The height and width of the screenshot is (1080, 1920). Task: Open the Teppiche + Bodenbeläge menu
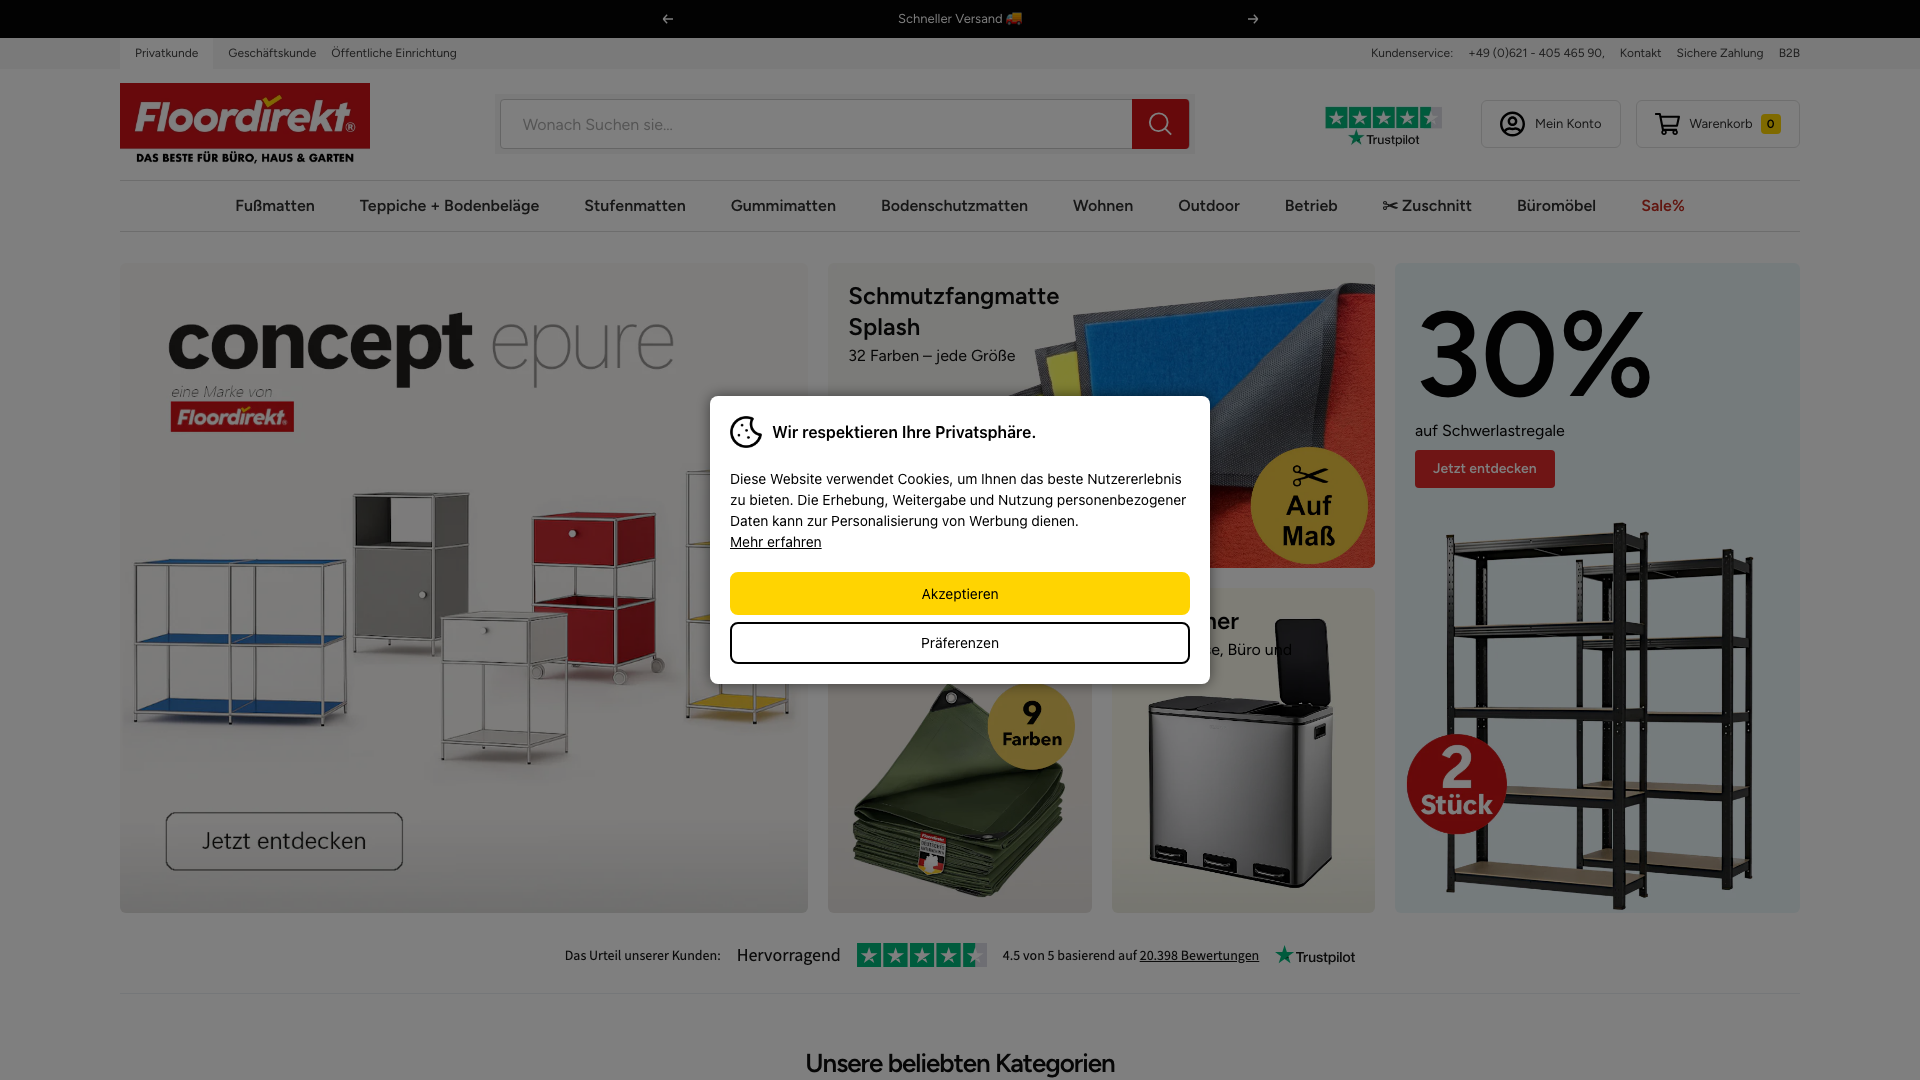click(x=449, y=206)
